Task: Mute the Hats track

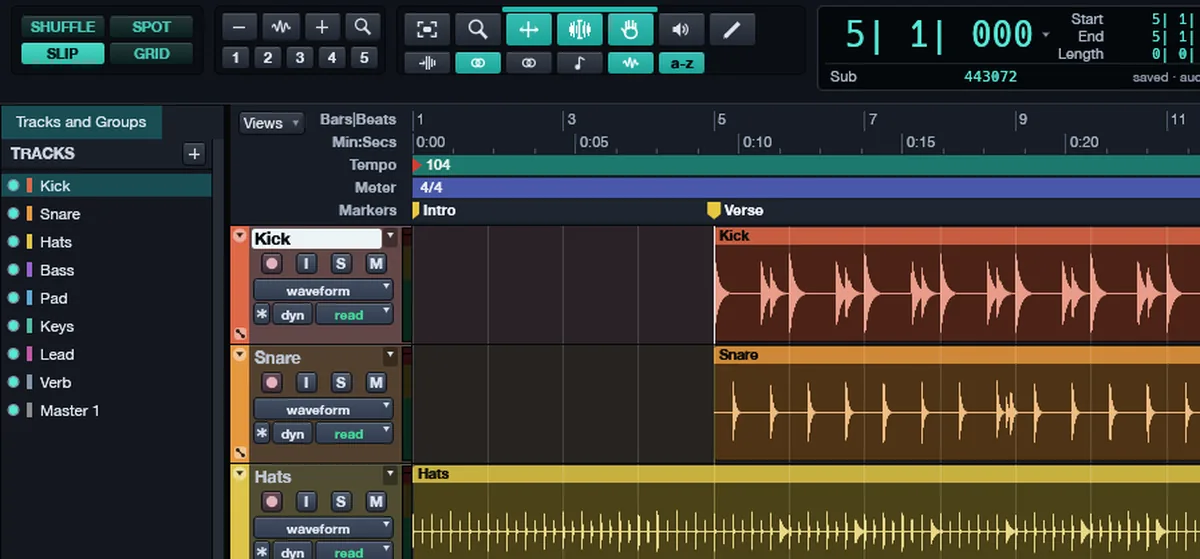Action: click(376, 502)
